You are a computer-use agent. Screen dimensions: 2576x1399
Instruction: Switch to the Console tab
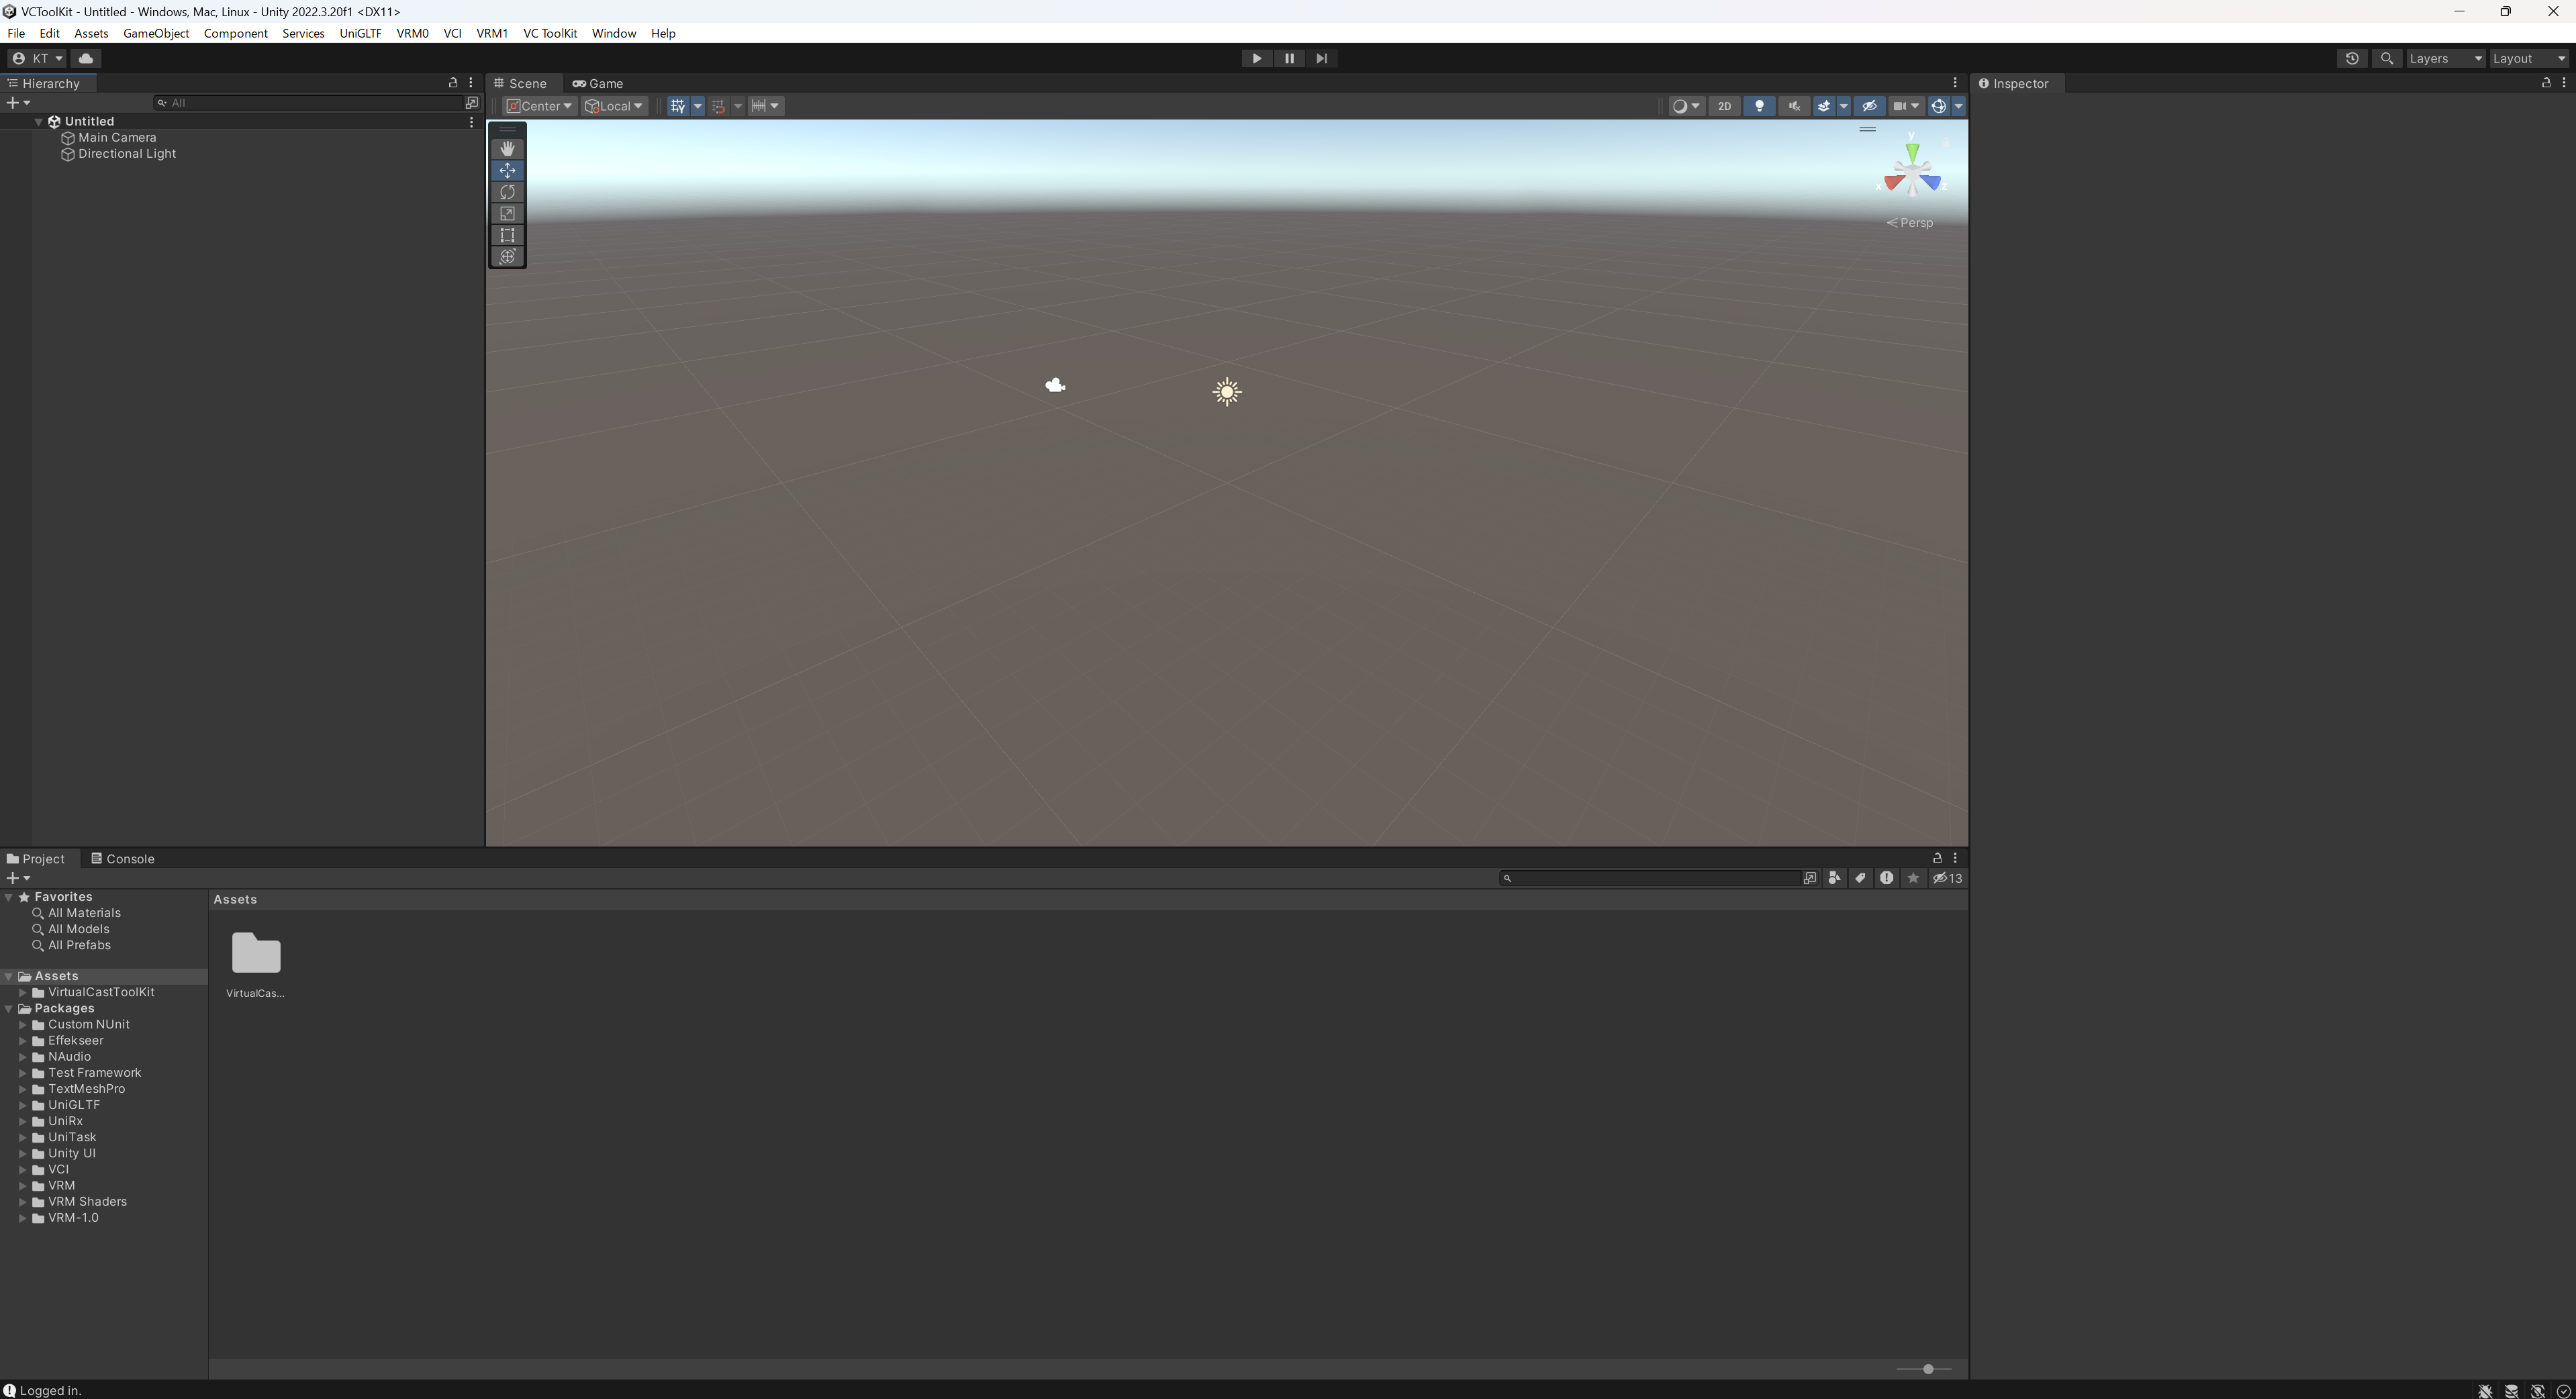[122, 858]
